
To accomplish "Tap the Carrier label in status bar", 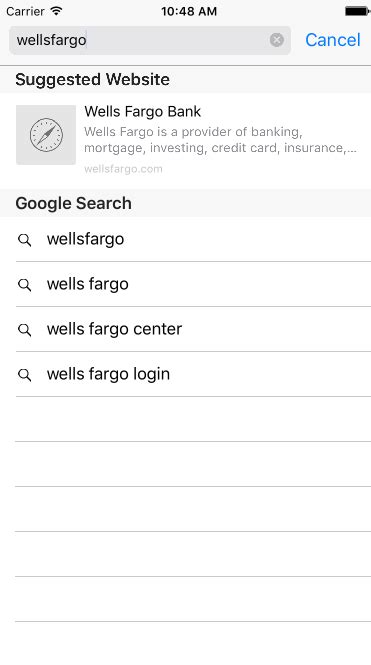I will tap(25, 11).
